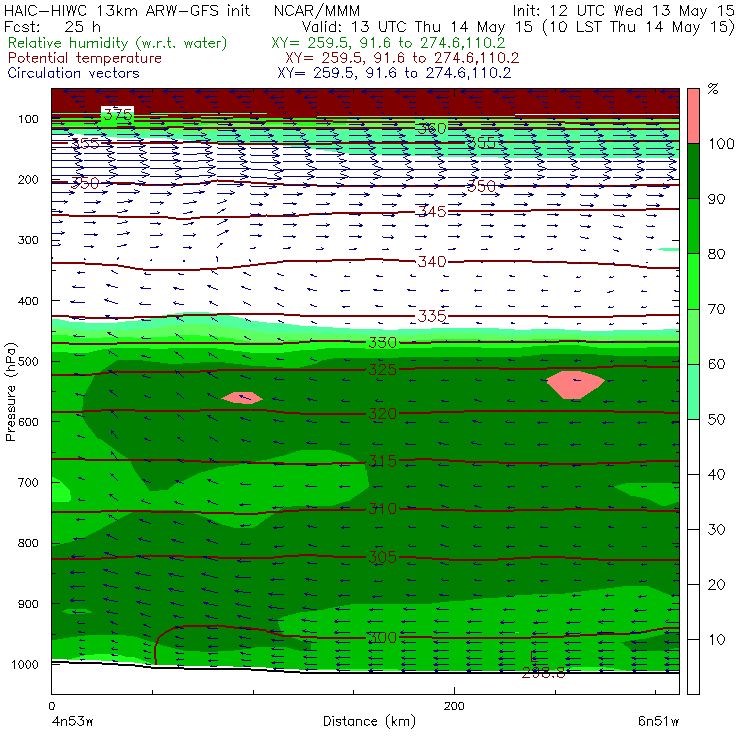
Task: Click the '340' contour label
Action: pyautogui.click(x=432, y=261)
